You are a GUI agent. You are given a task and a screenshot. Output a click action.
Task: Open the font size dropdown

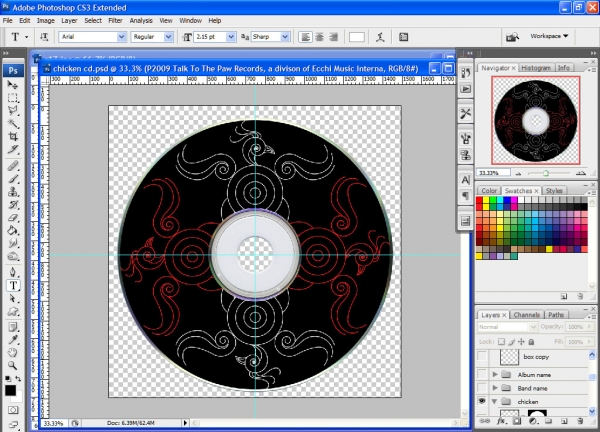coord(231,37)
